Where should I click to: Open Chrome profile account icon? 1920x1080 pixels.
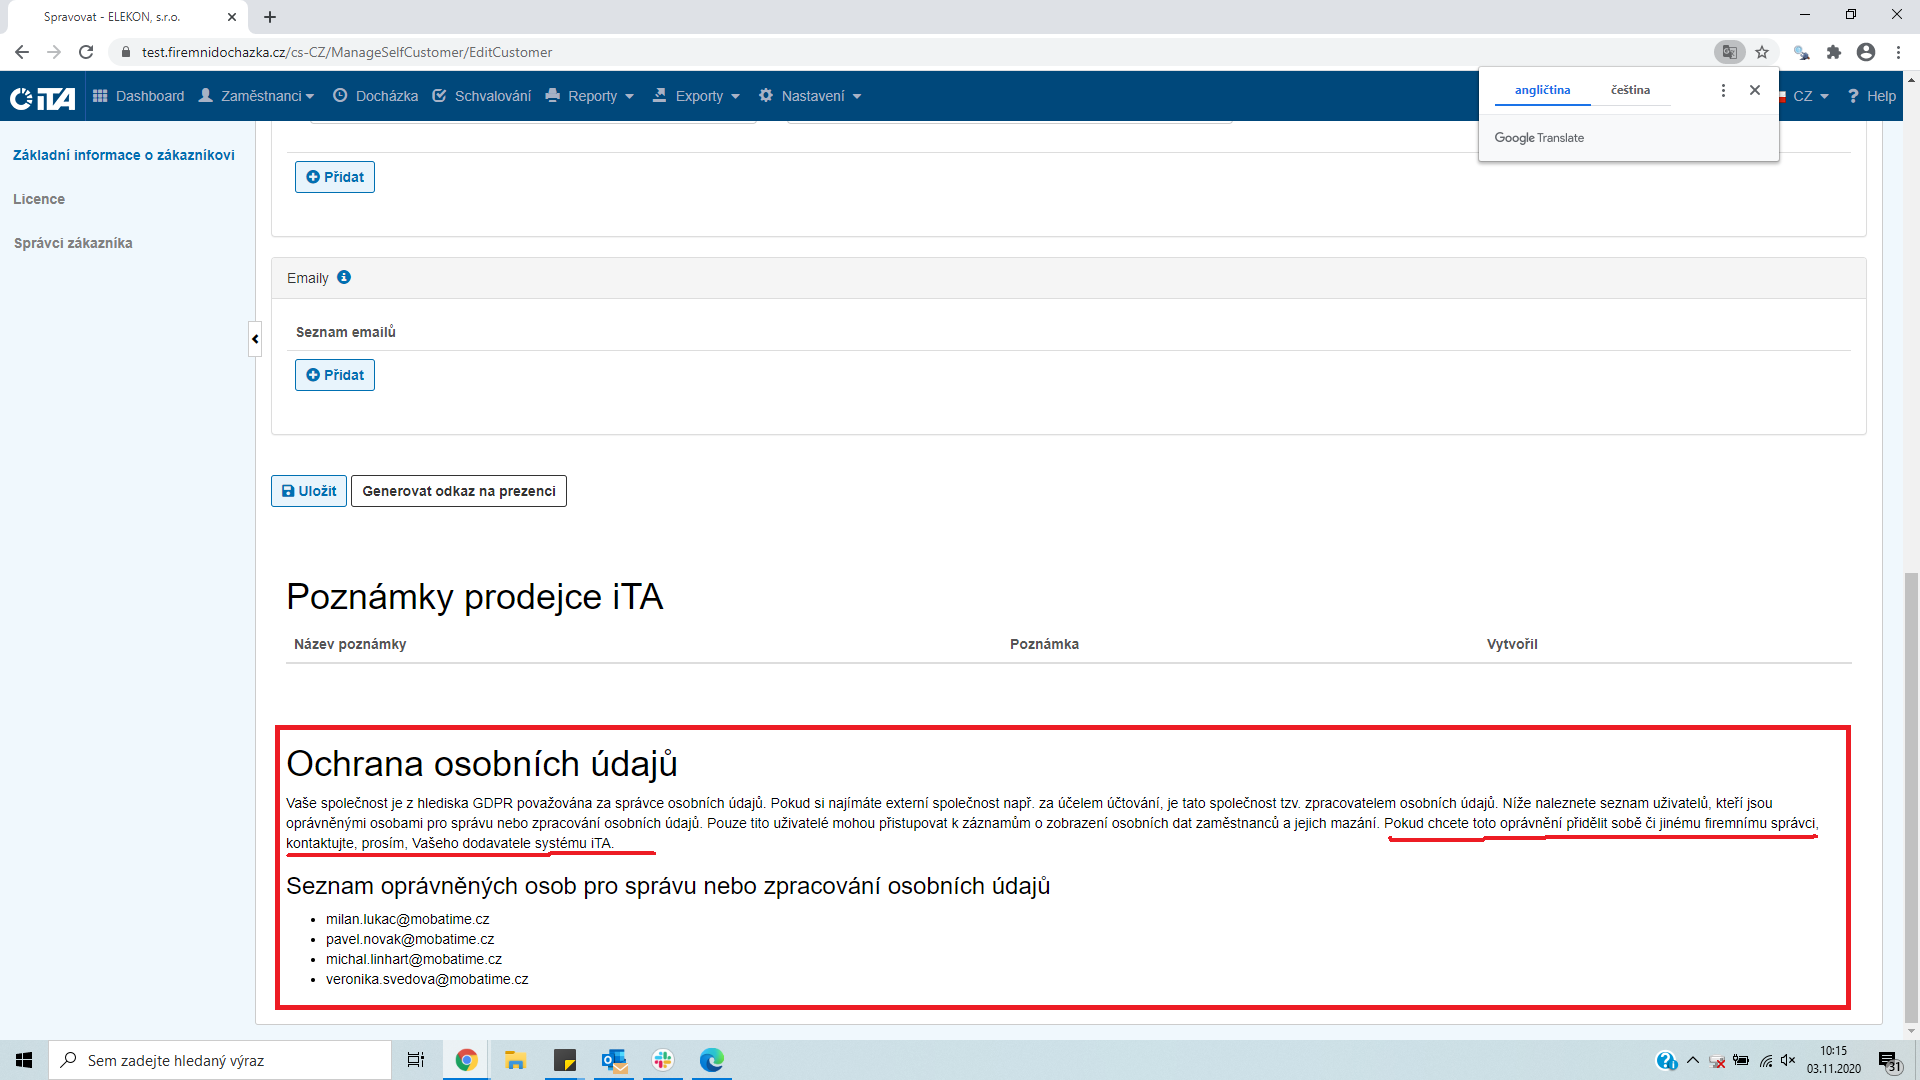point(1865,52)
